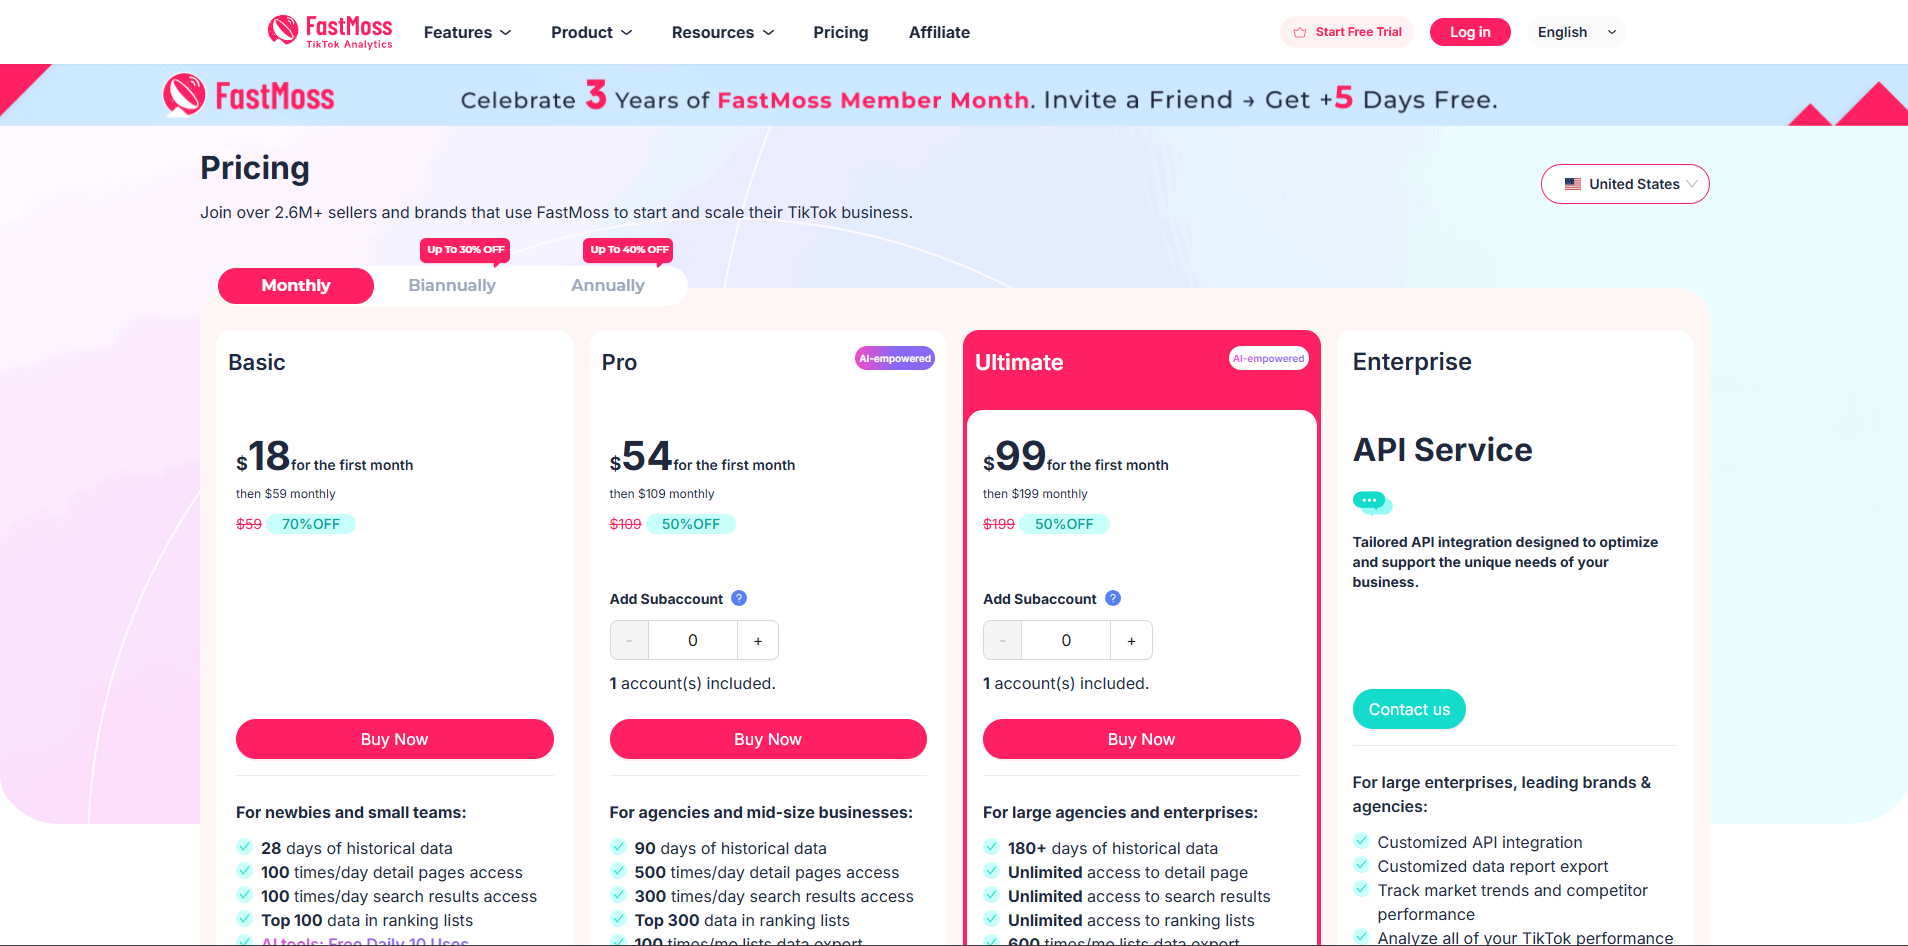Image resolution: width=1908 pixels, height=946 pixels.
Task: Decrease Pro plan subaccount count
Action: pyautogui.click(x=629, y=640)
